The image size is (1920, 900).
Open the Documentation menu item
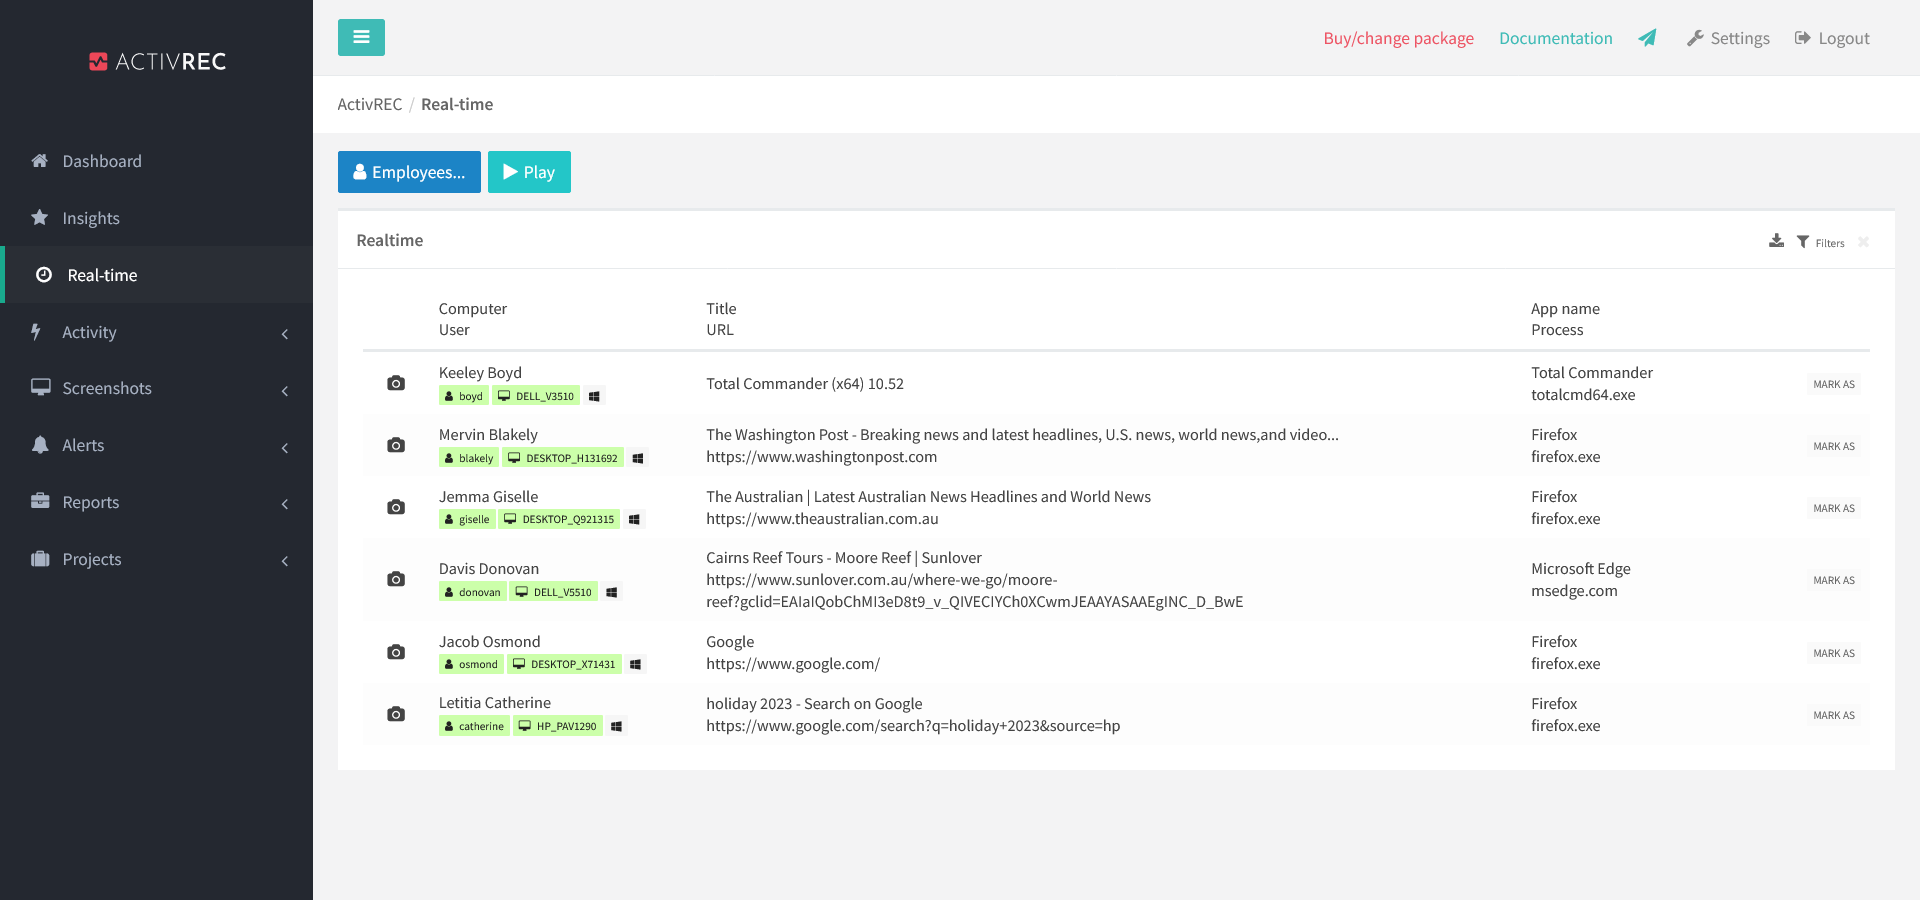tap(1555, 38)
